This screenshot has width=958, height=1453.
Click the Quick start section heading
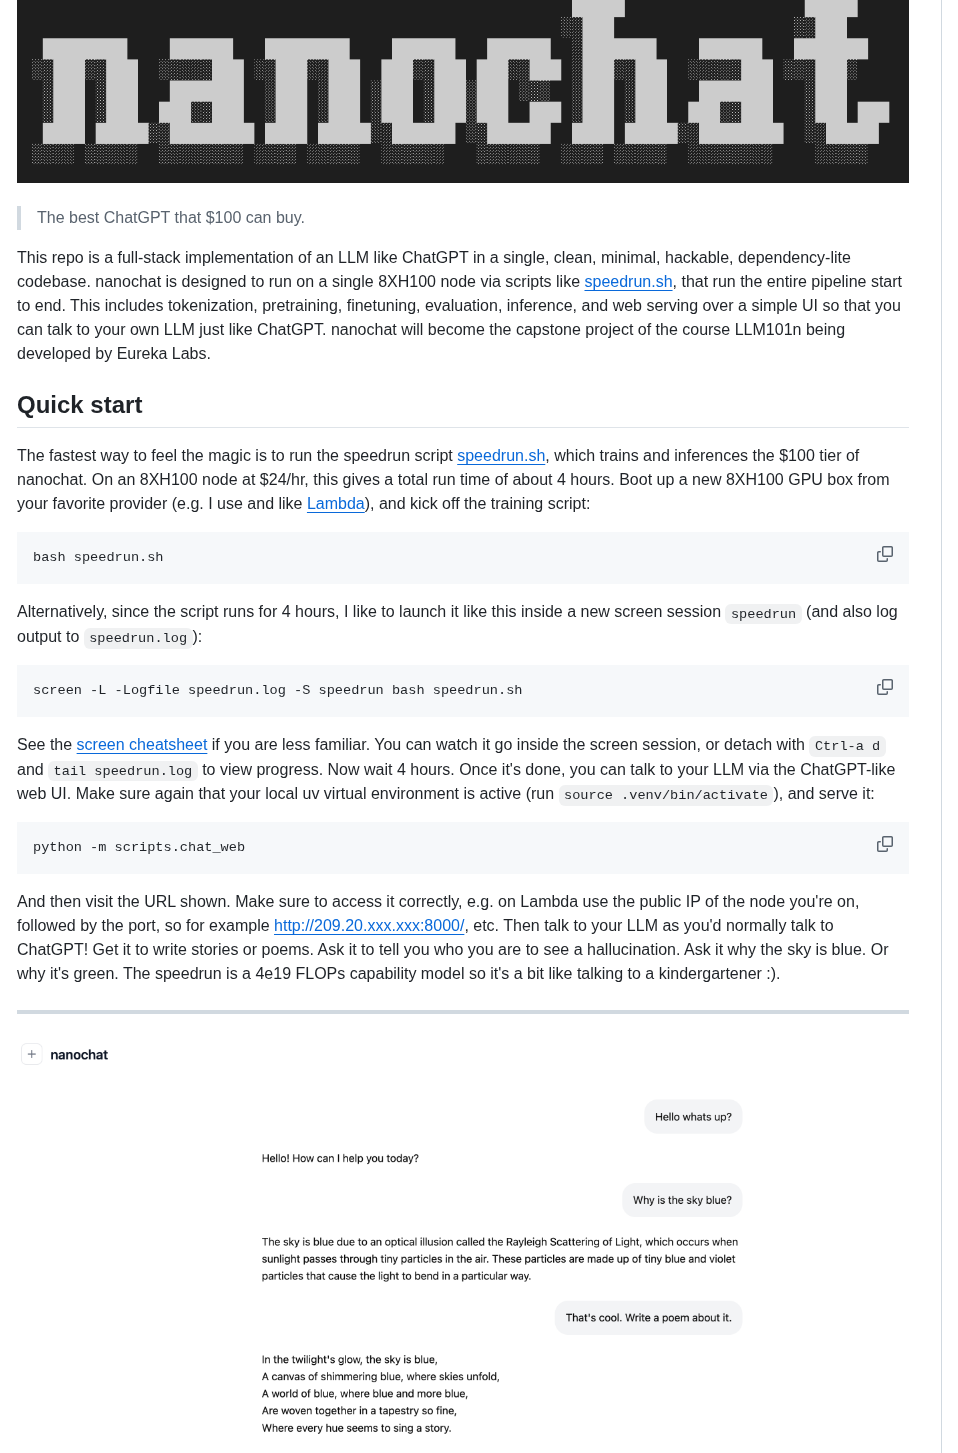tap(79, 405)
